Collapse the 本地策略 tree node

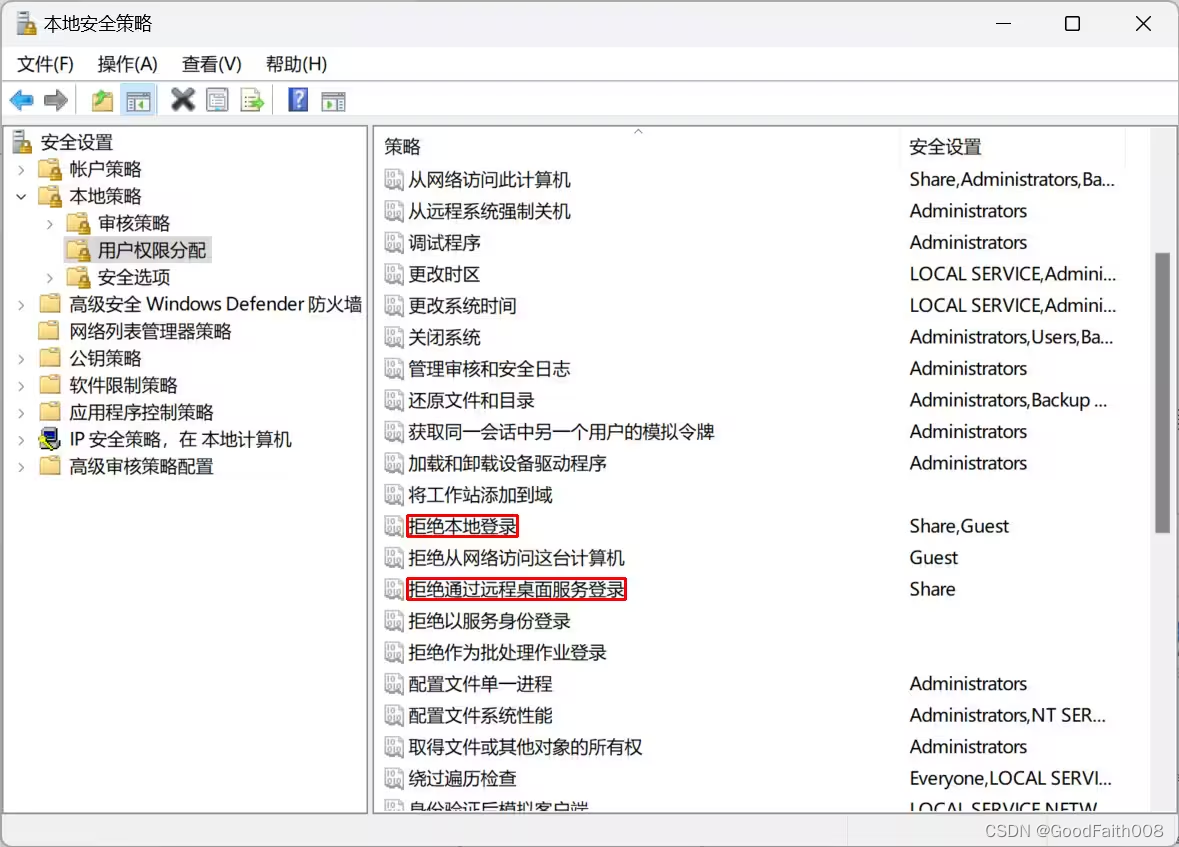21,197
